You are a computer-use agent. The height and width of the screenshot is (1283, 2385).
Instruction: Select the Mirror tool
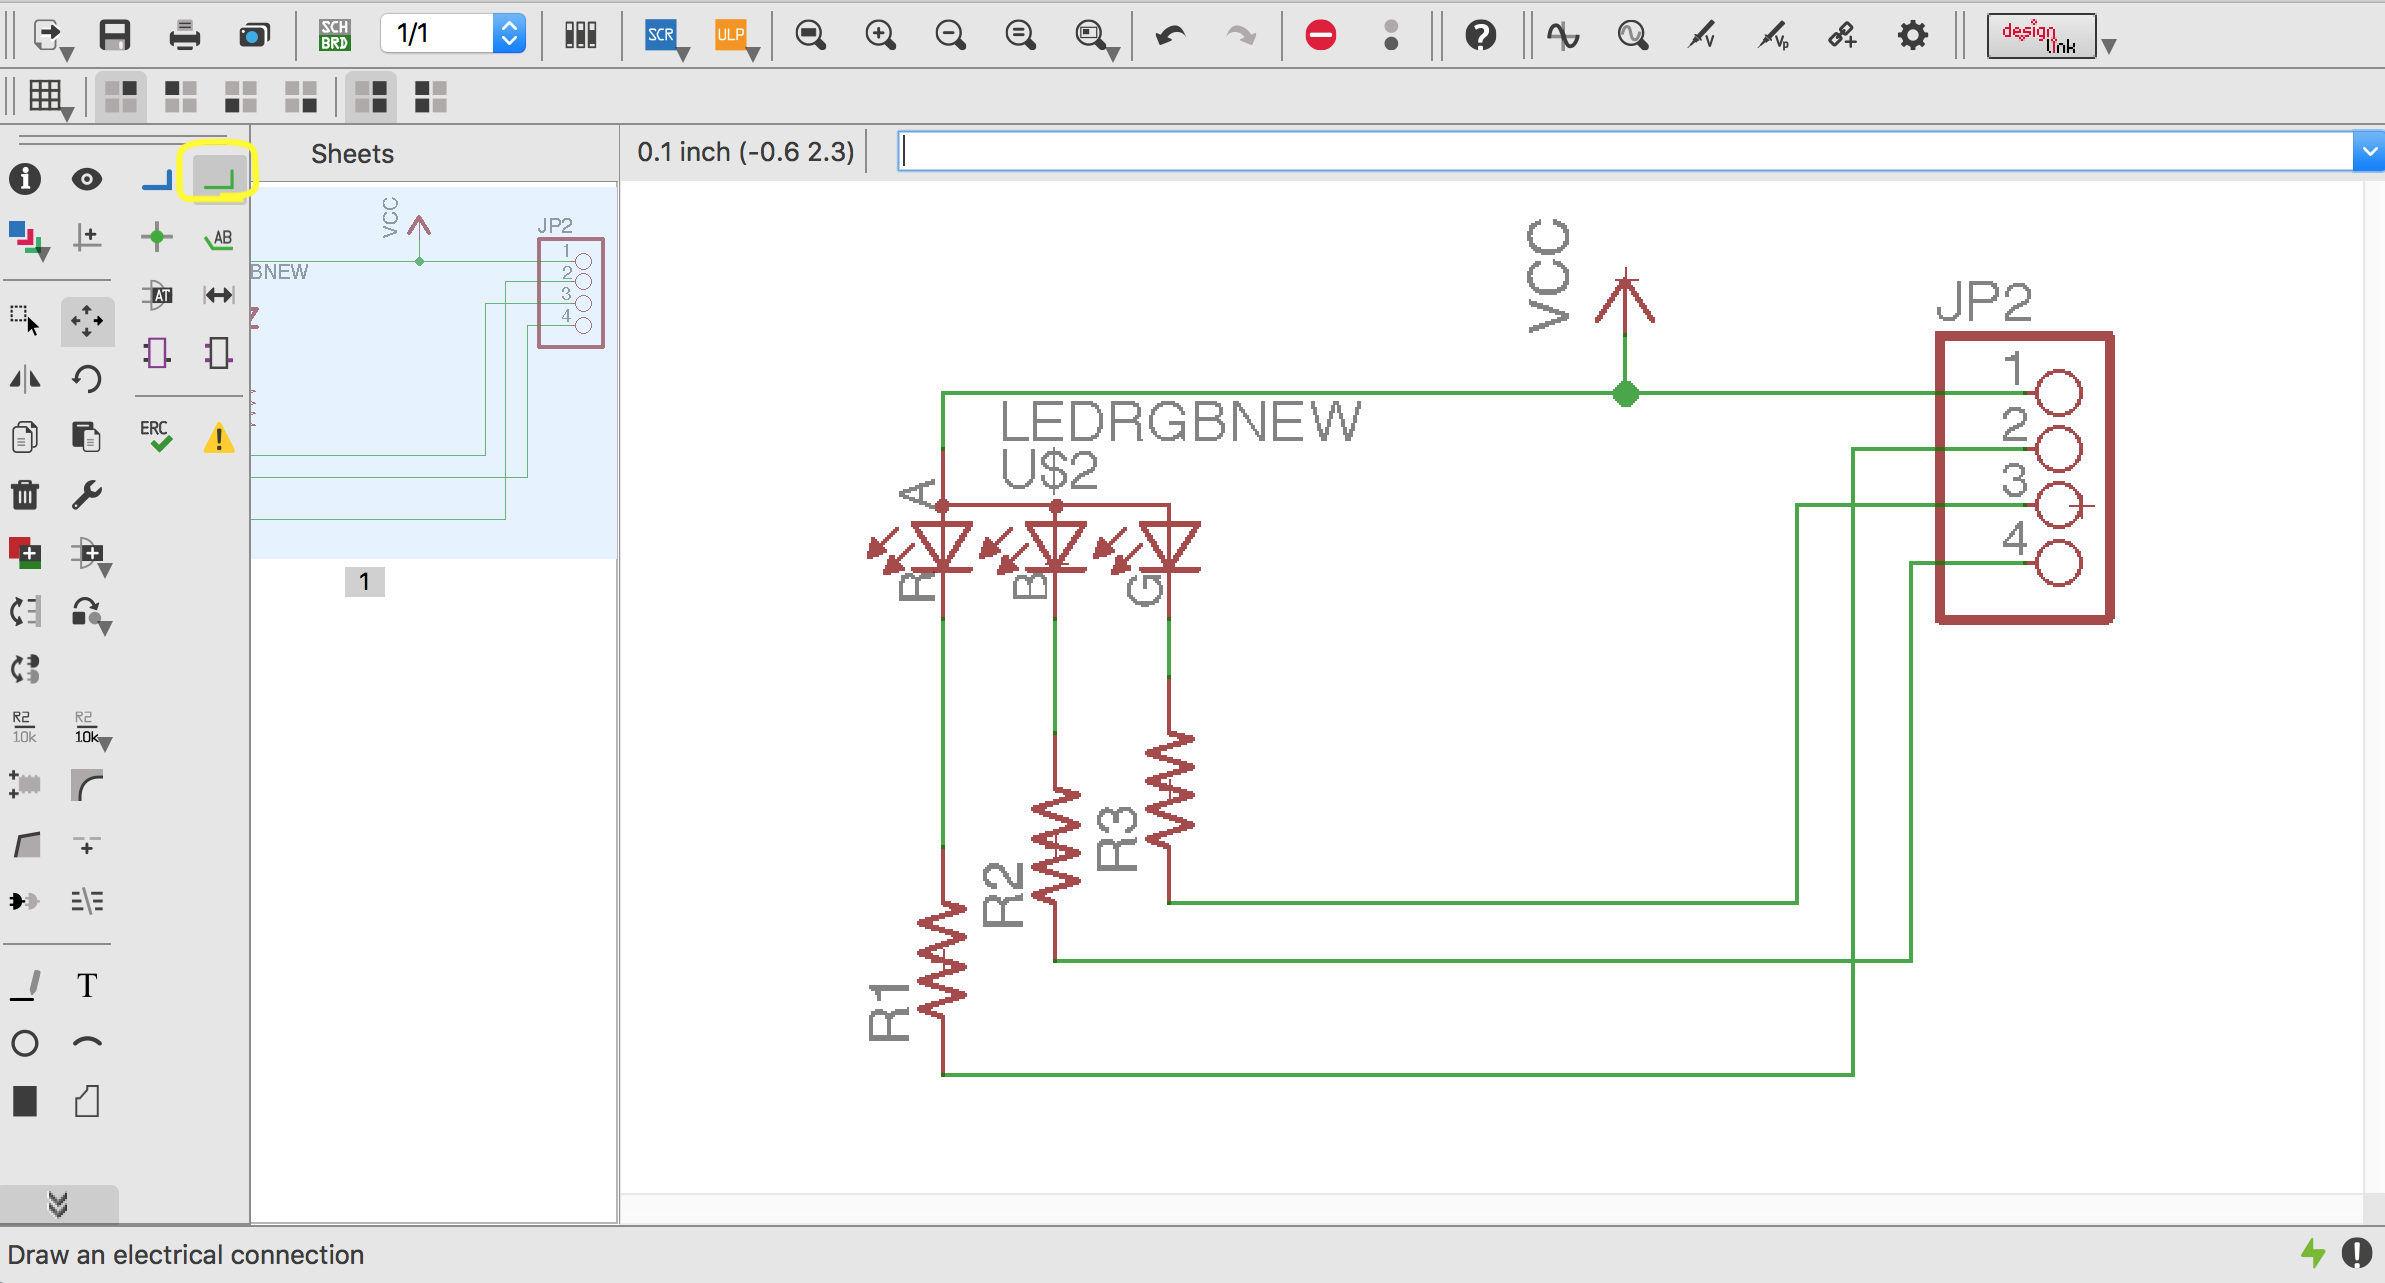[x=25, y=379]
